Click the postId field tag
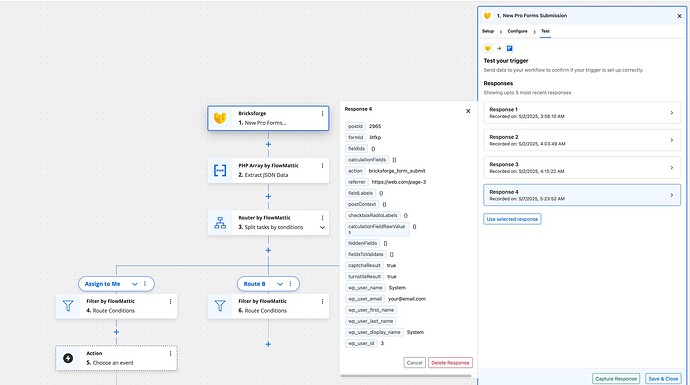The width and height of the screenshot is (690, 385). pos(355,126)
